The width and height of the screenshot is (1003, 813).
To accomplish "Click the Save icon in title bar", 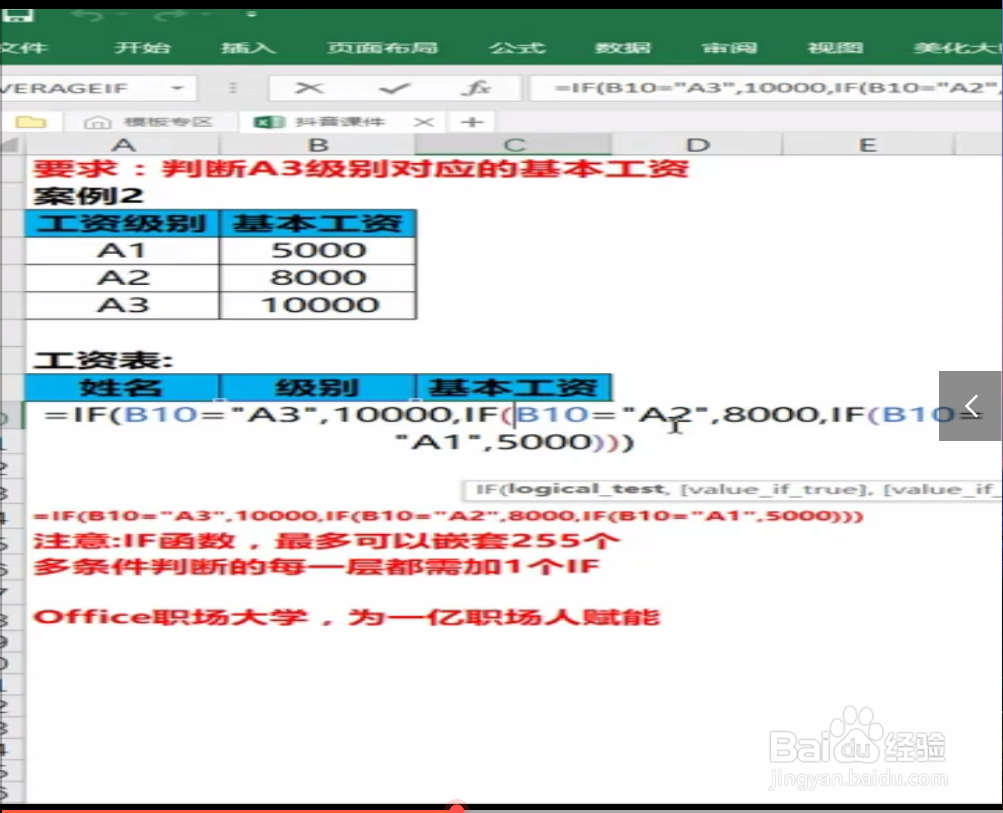I will point(17,15).
